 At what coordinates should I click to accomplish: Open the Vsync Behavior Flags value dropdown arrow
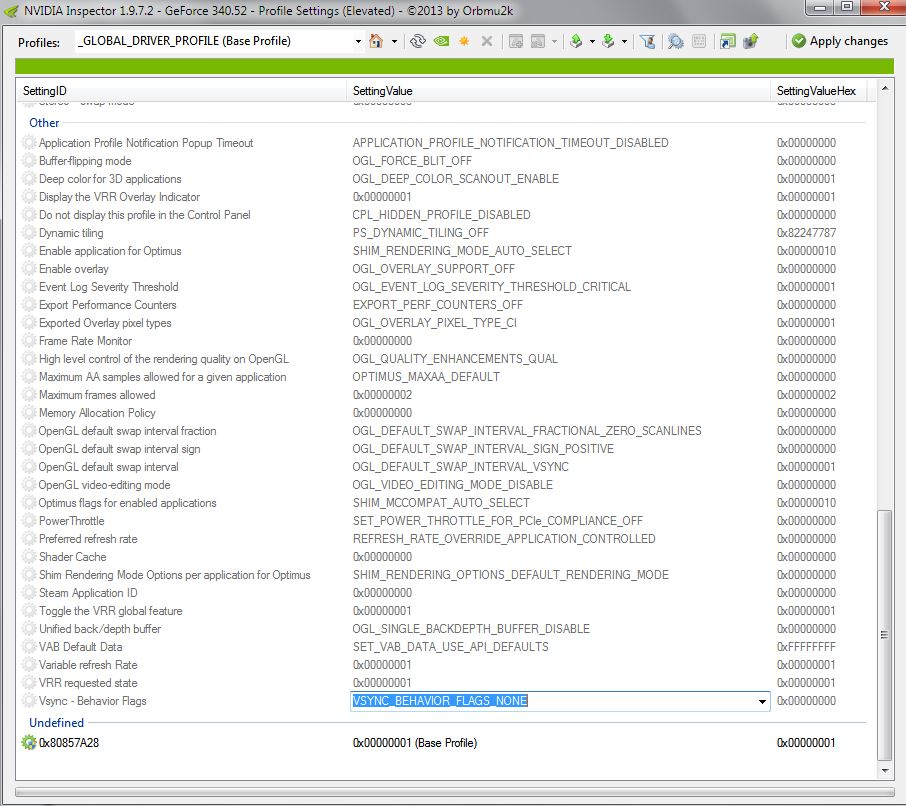(762, 701)
